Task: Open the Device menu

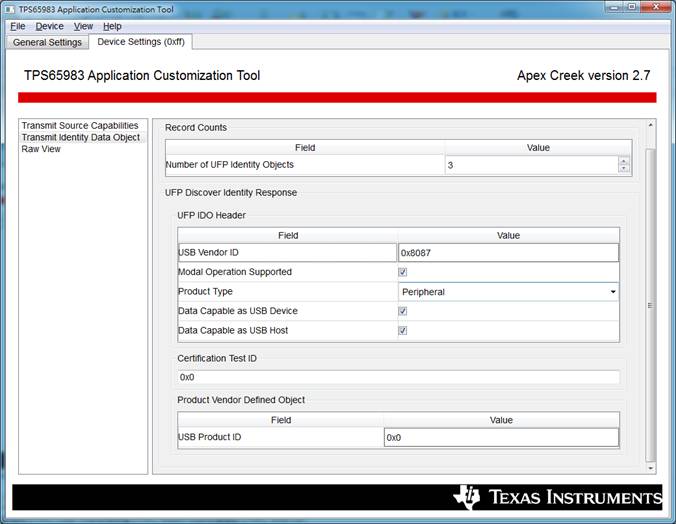Action: tap(49, 26)
